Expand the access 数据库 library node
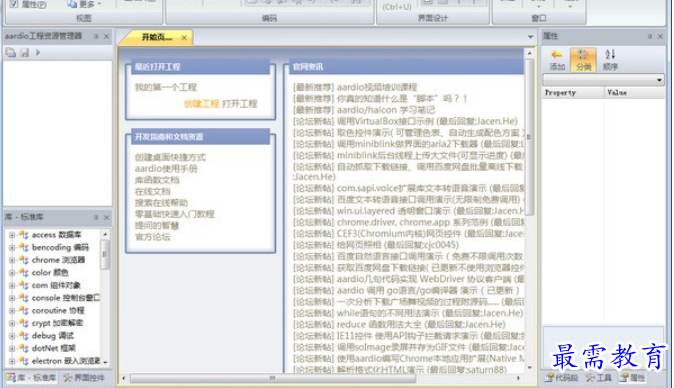 [12, 235]
